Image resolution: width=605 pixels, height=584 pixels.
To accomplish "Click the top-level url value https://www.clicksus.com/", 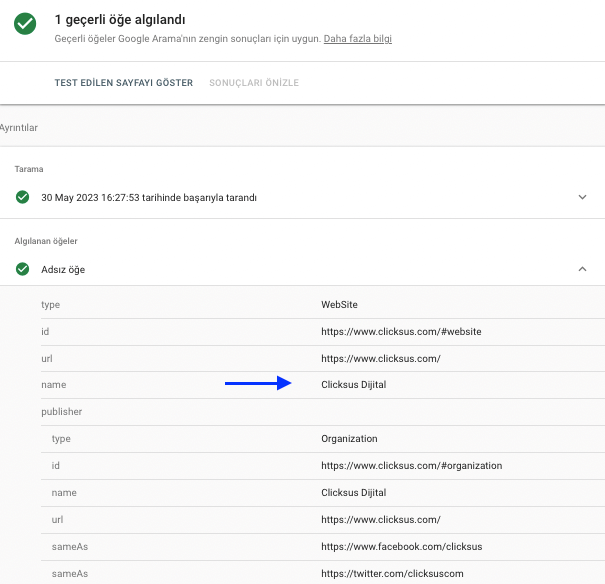I will click(381, 359).
